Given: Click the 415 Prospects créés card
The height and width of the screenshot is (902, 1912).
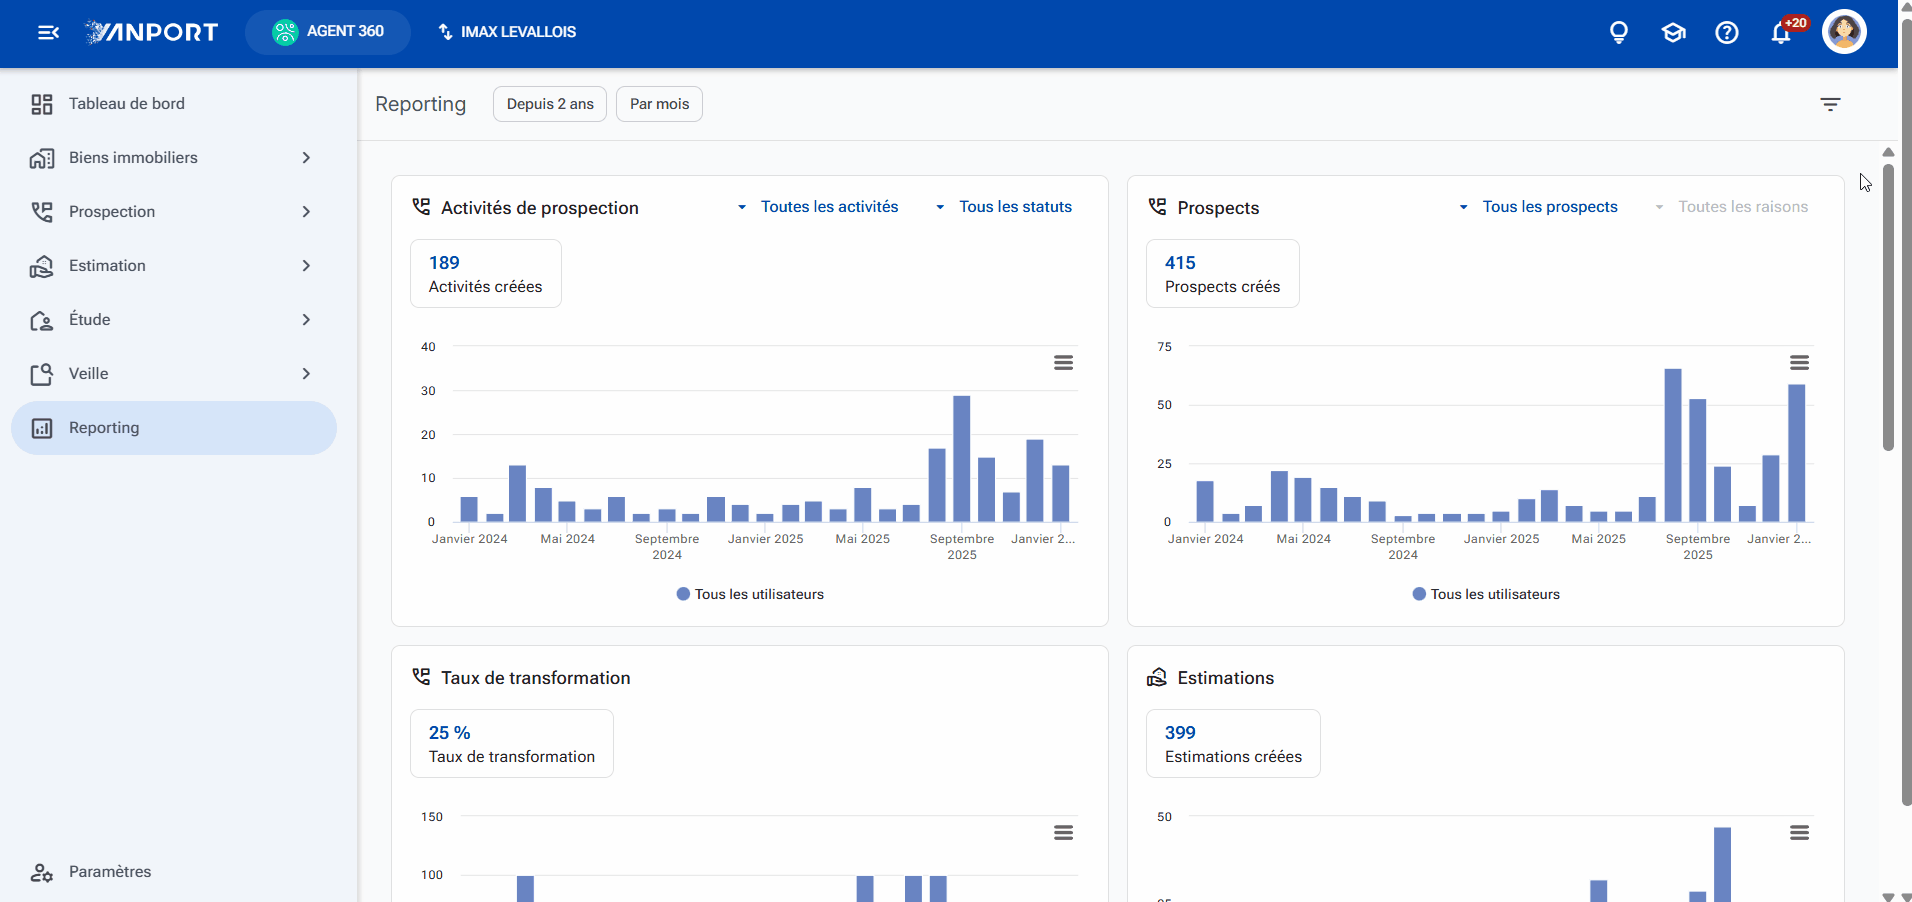Looking at the screenshot, I should pyautogui.click(x=1223, y=274).
